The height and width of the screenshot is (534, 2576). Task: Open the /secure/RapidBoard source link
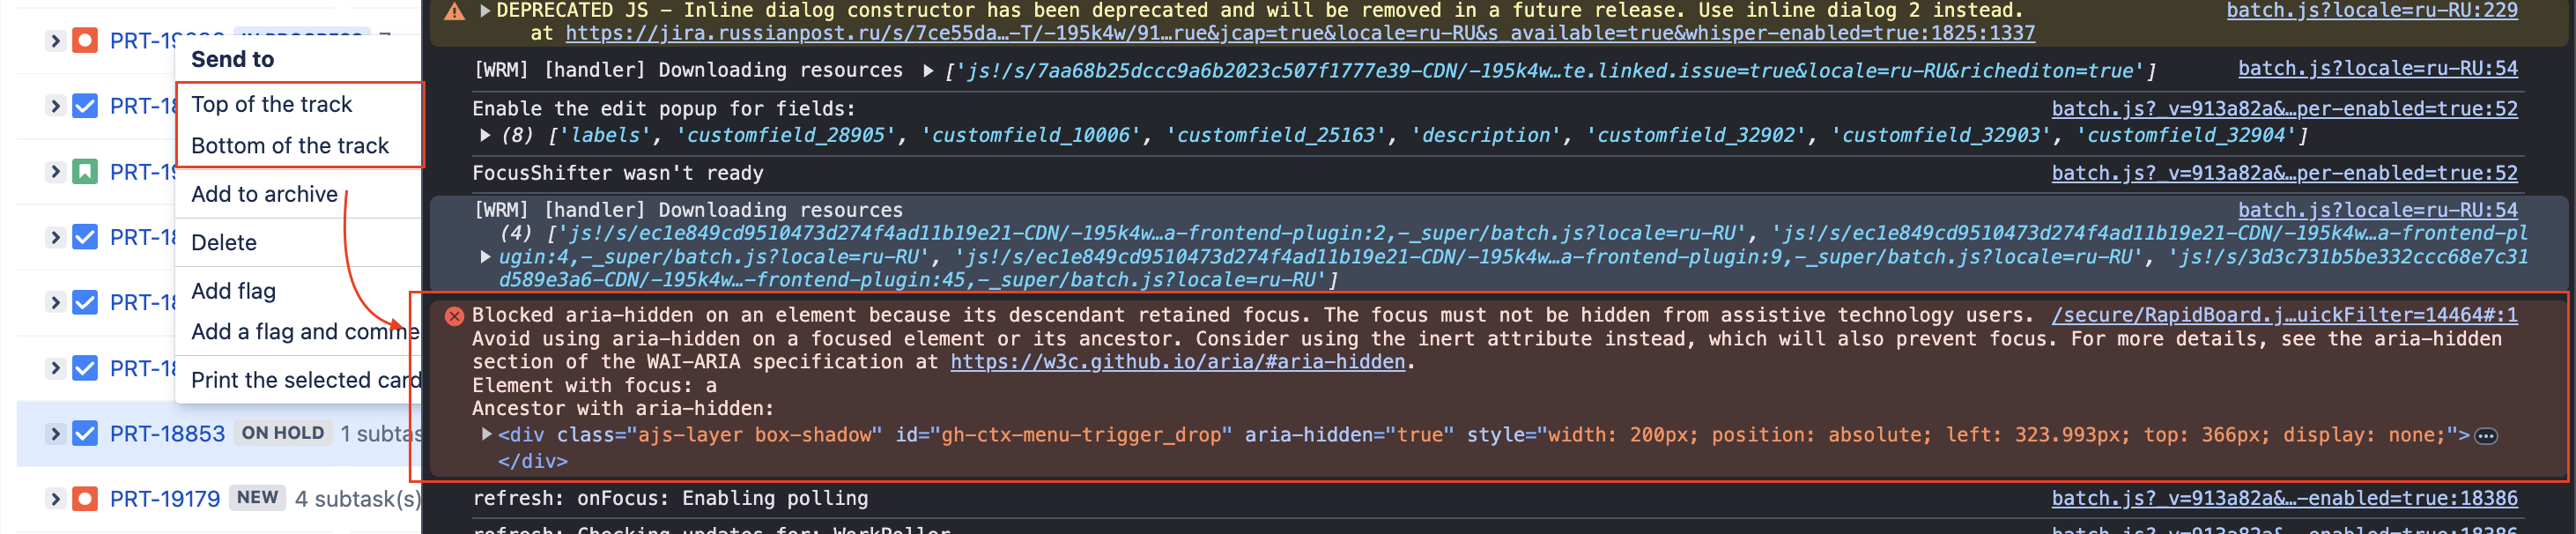tap(2285, 315)
